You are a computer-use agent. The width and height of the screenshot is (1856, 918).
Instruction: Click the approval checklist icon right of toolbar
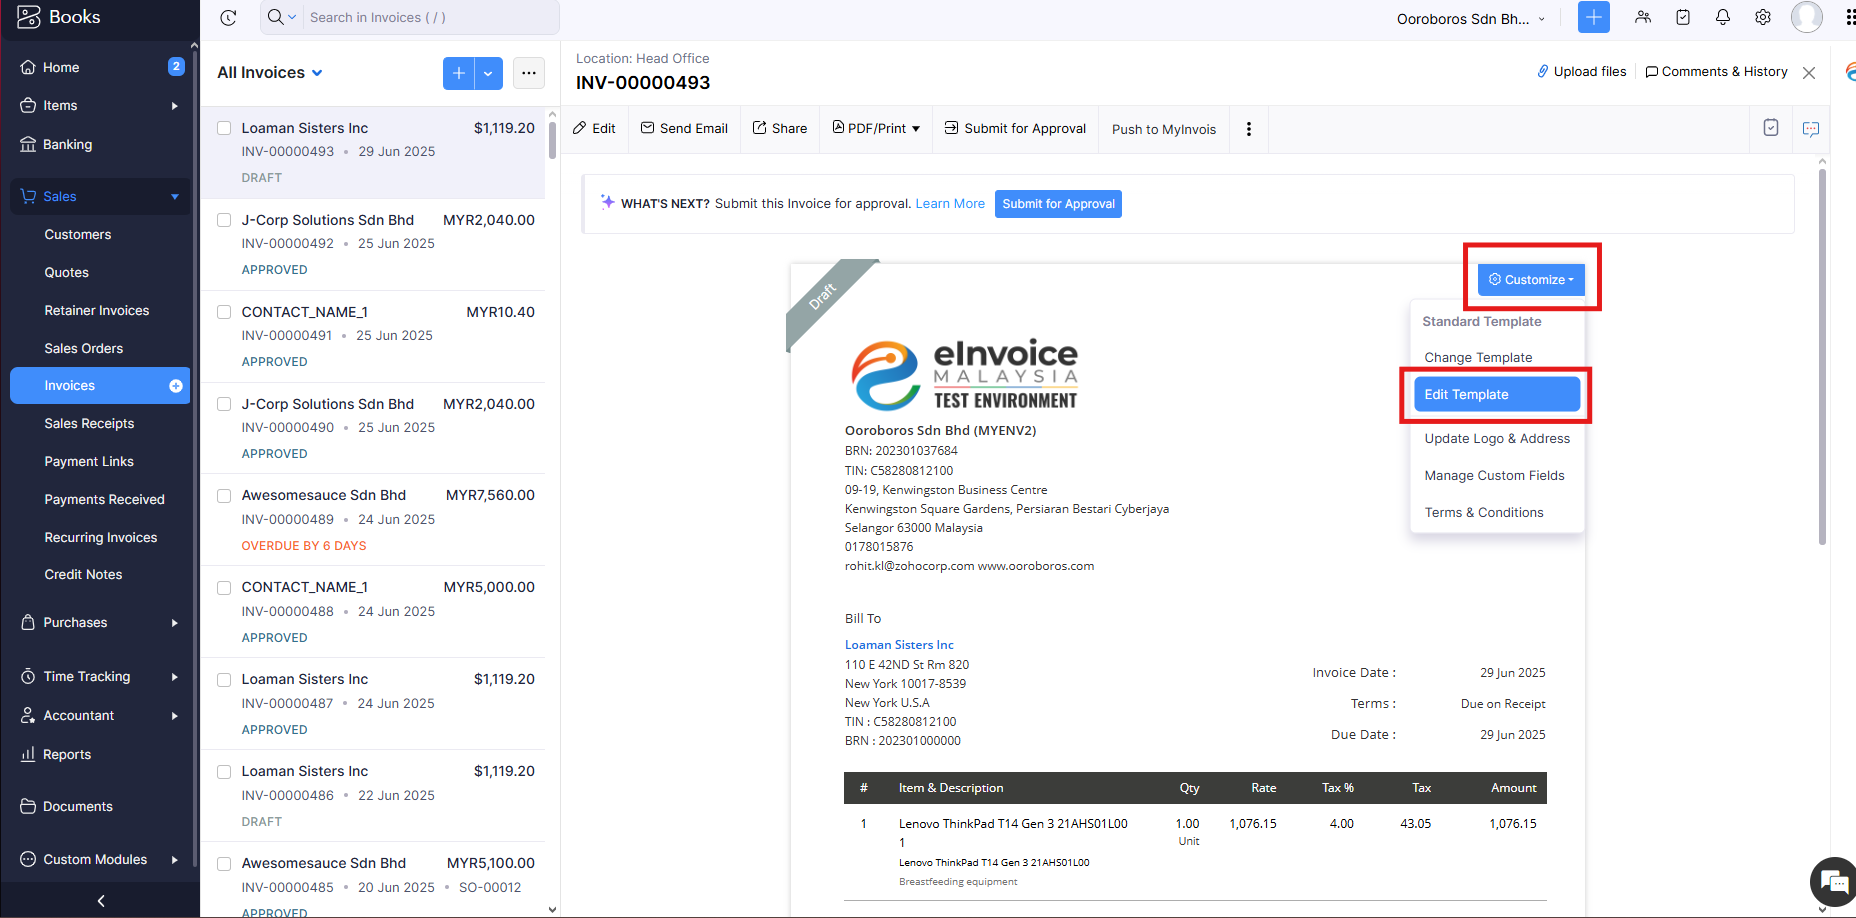click(x=1771, y=128)
